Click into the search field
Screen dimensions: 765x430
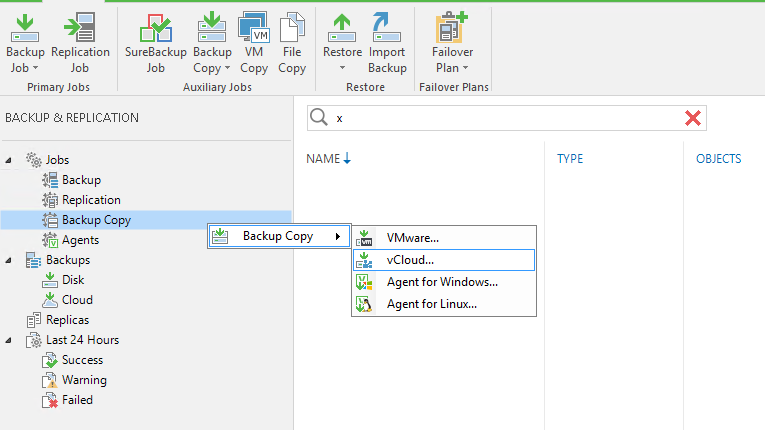point(507,118)
